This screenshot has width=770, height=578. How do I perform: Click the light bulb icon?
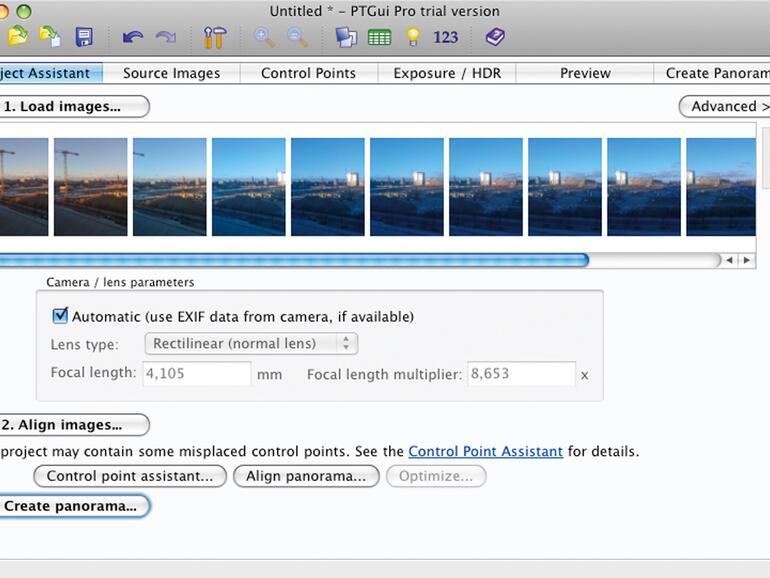pyautogui.click(x=412, y=37)
